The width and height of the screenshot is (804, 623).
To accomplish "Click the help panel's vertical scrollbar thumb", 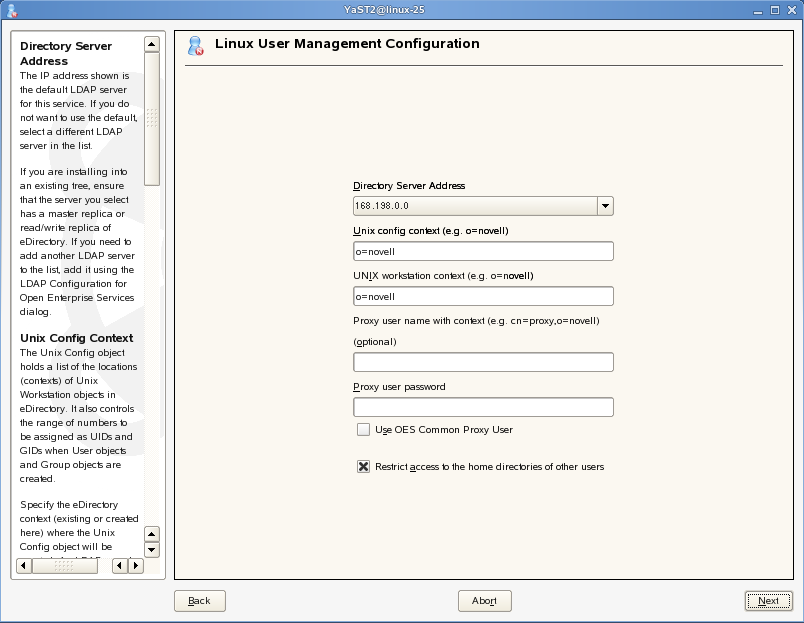I will click(x=152, y=118).
